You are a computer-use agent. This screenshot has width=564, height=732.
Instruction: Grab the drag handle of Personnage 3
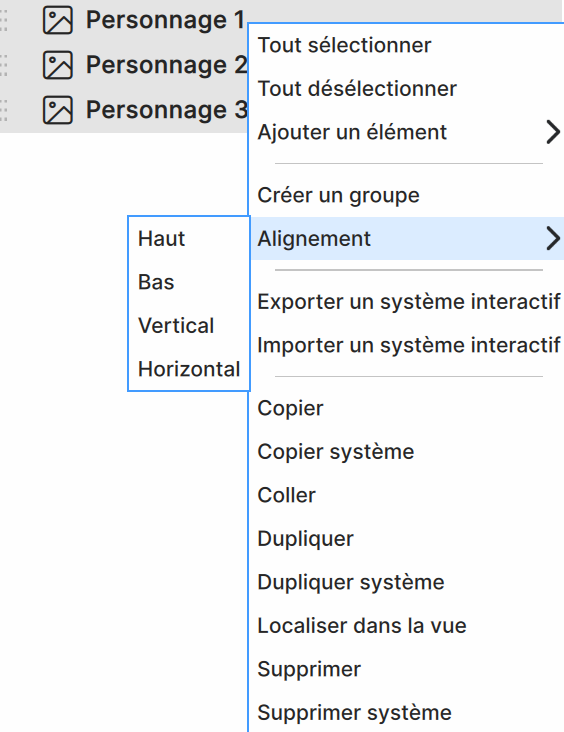point(4,110)
